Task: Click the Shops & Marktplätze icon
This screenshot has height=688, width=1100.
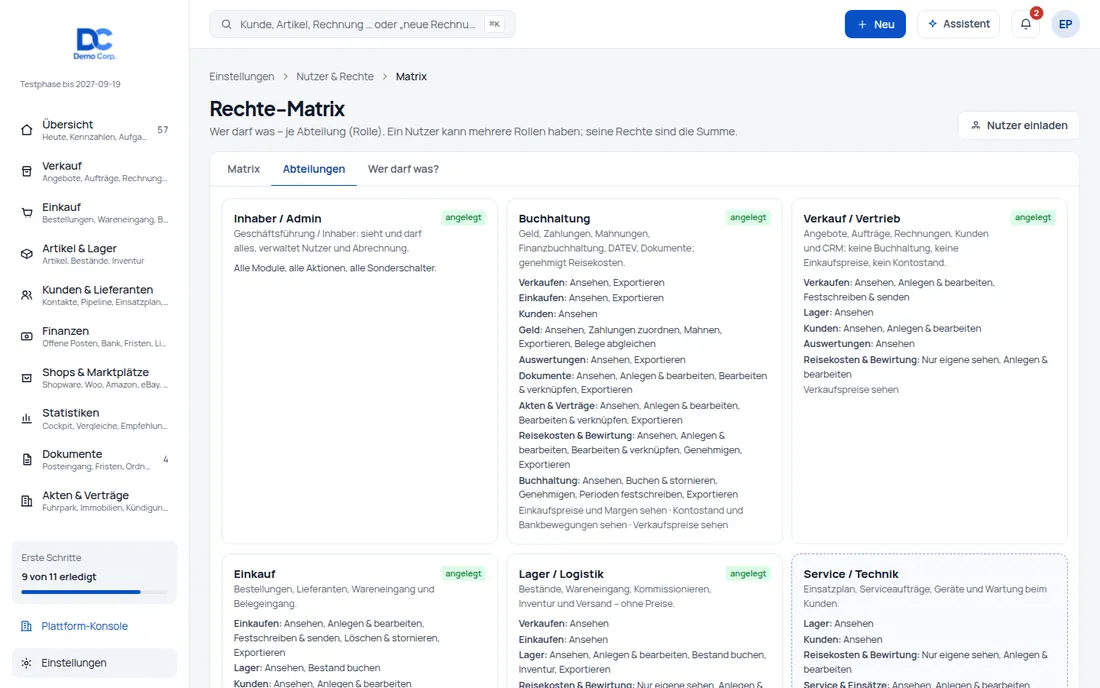Action: pyautogui.click(x=27, y=378)
